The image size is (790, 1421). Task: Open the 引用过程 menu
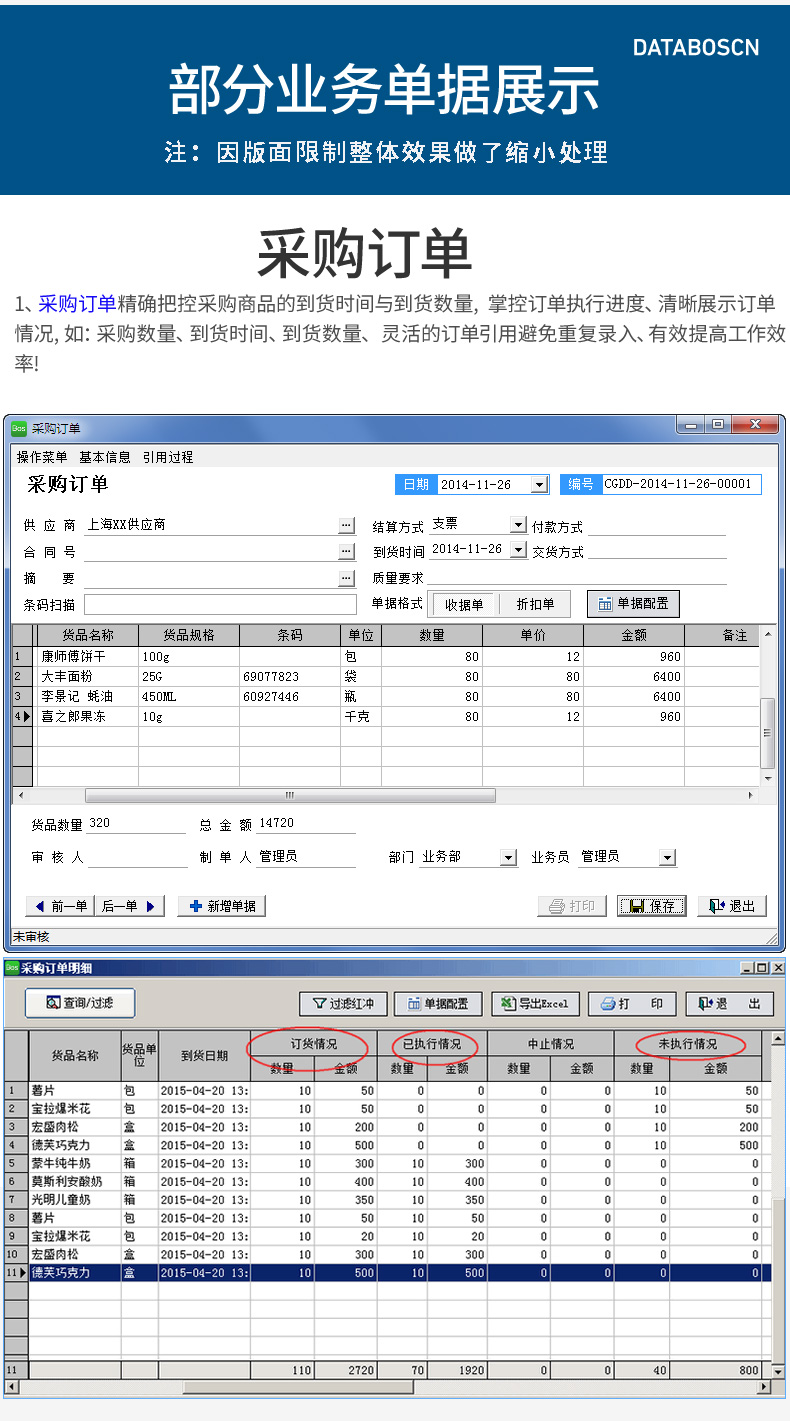pos(168,457)
